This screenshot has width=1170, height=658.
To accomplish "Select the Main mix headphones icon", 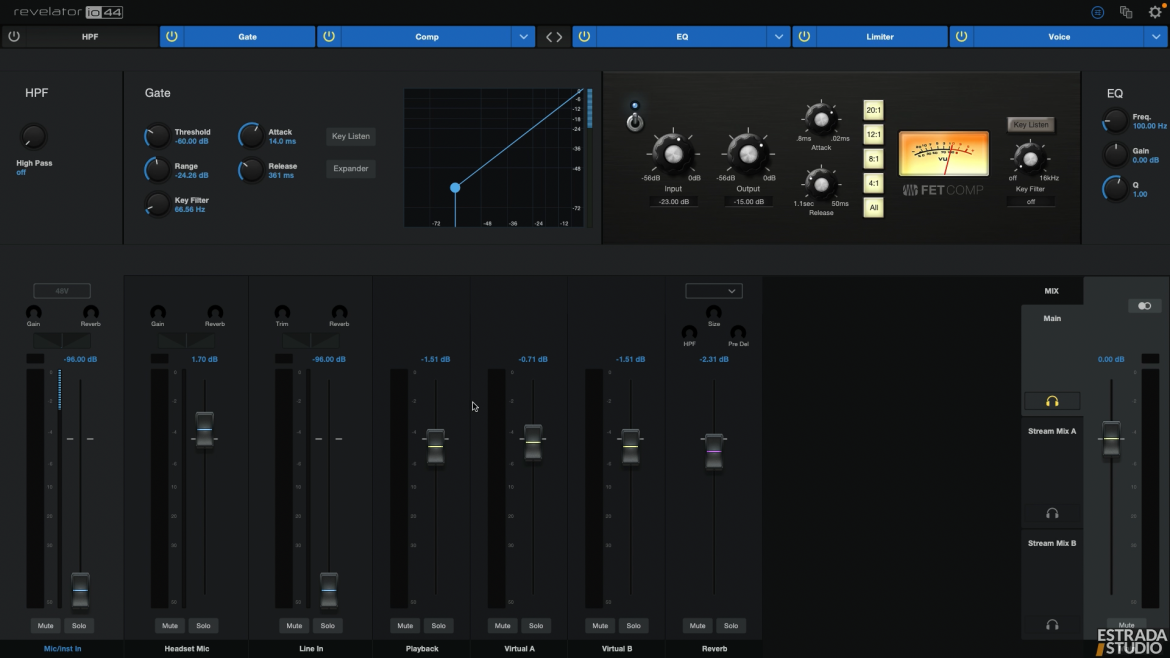I will (x=1052, y=401).
